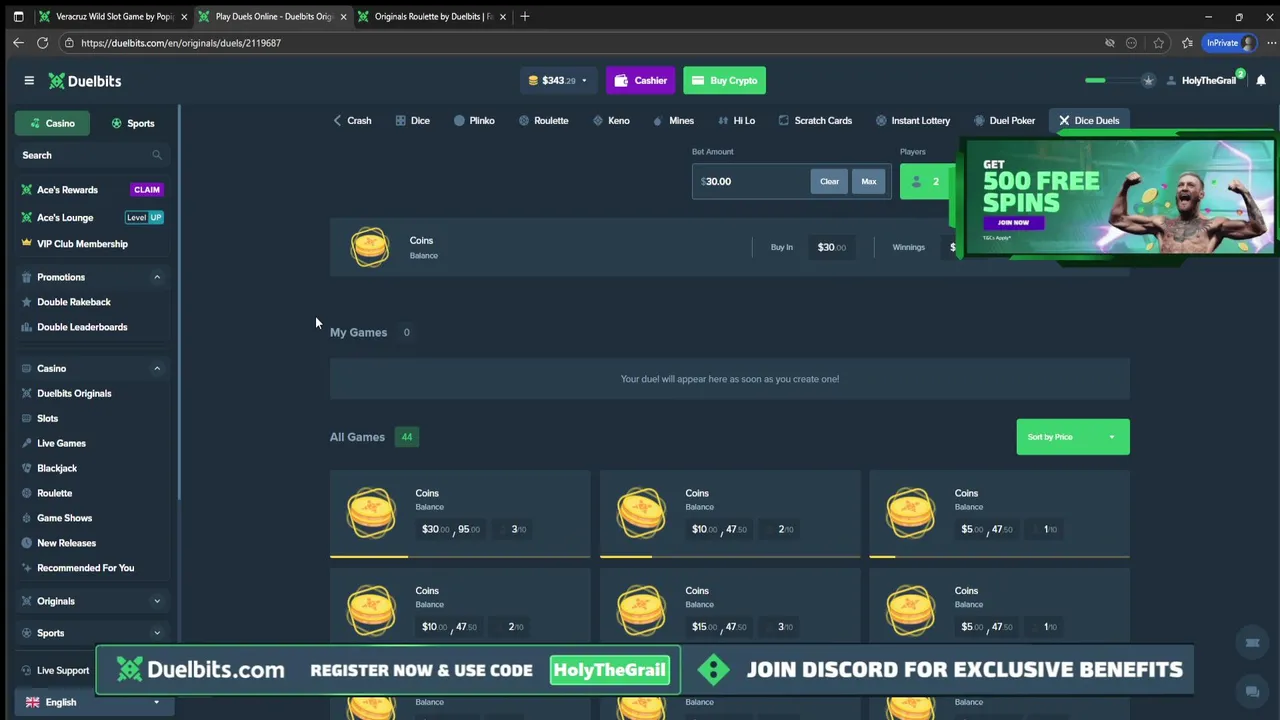Select the Instant Lottery icon
Image resolution: width=1280 pixels, height=720 pixels.
881,120
